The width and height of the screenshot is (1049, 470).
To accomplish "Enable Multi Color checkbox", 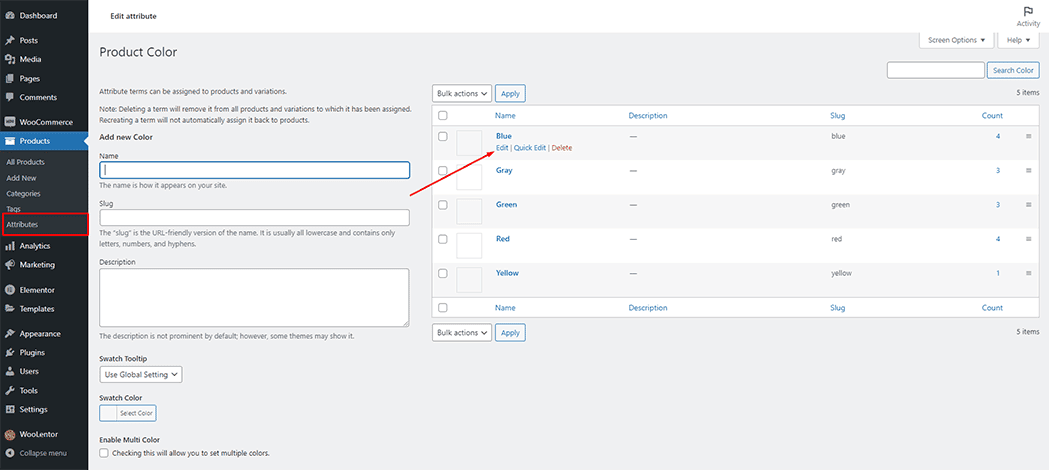I will (x=105, y=453).
